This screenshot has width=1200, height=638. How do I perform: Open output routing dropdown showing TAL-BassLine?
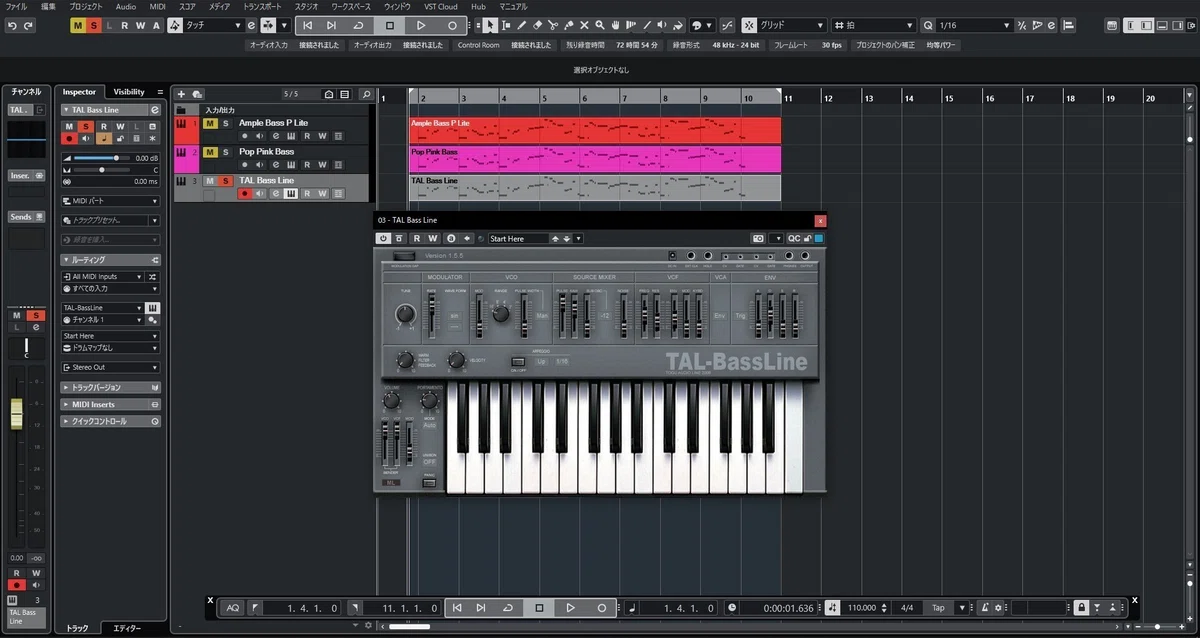[x=104, y=308]
